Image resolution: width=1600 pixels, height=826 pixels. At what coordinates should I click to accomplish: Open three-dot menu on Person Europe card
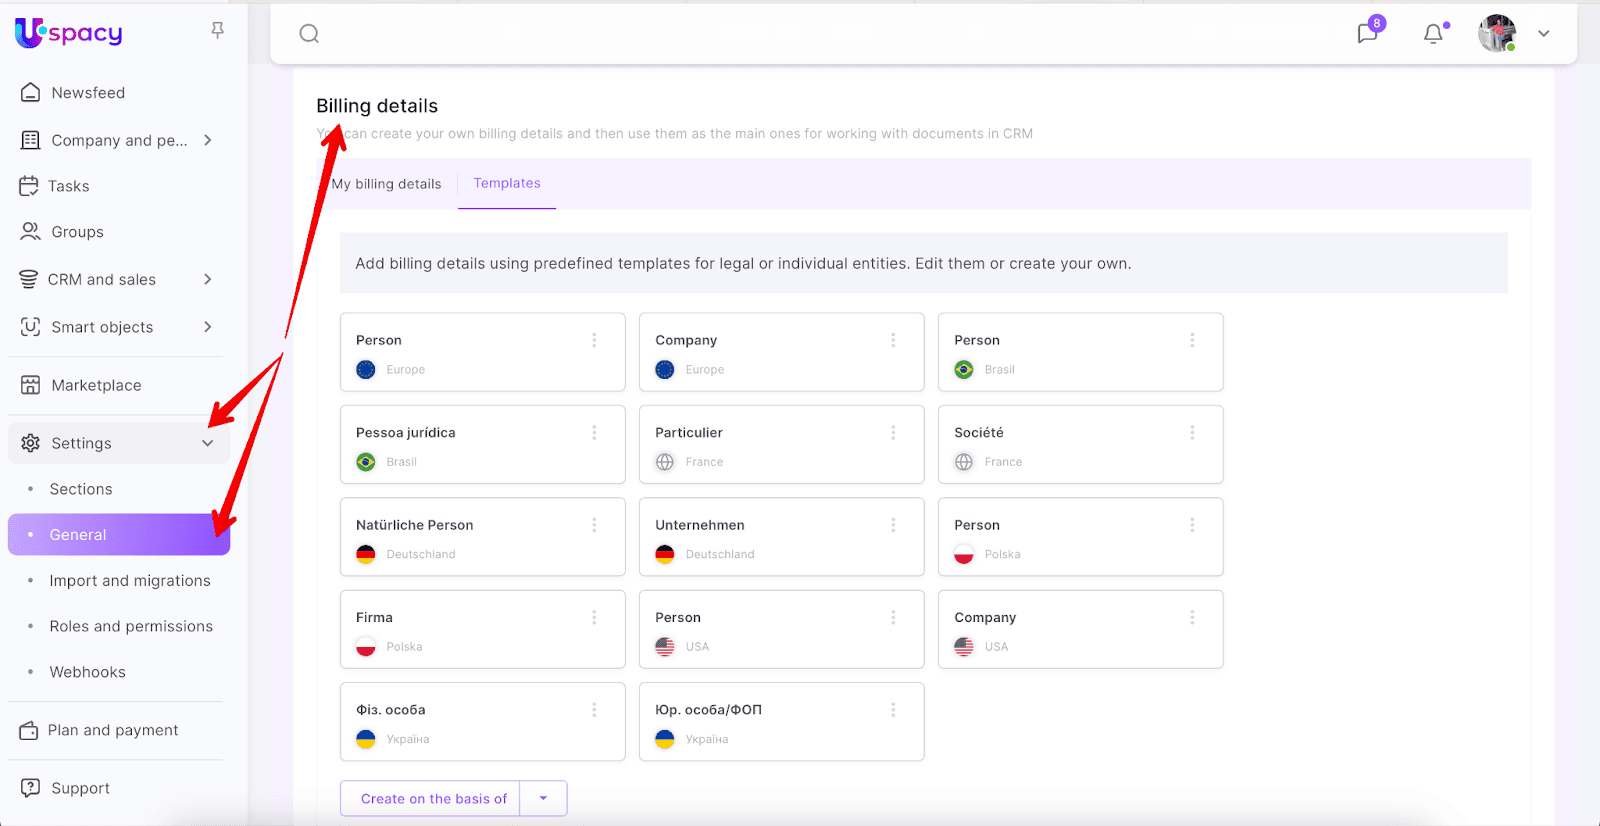tap(594, 340)
